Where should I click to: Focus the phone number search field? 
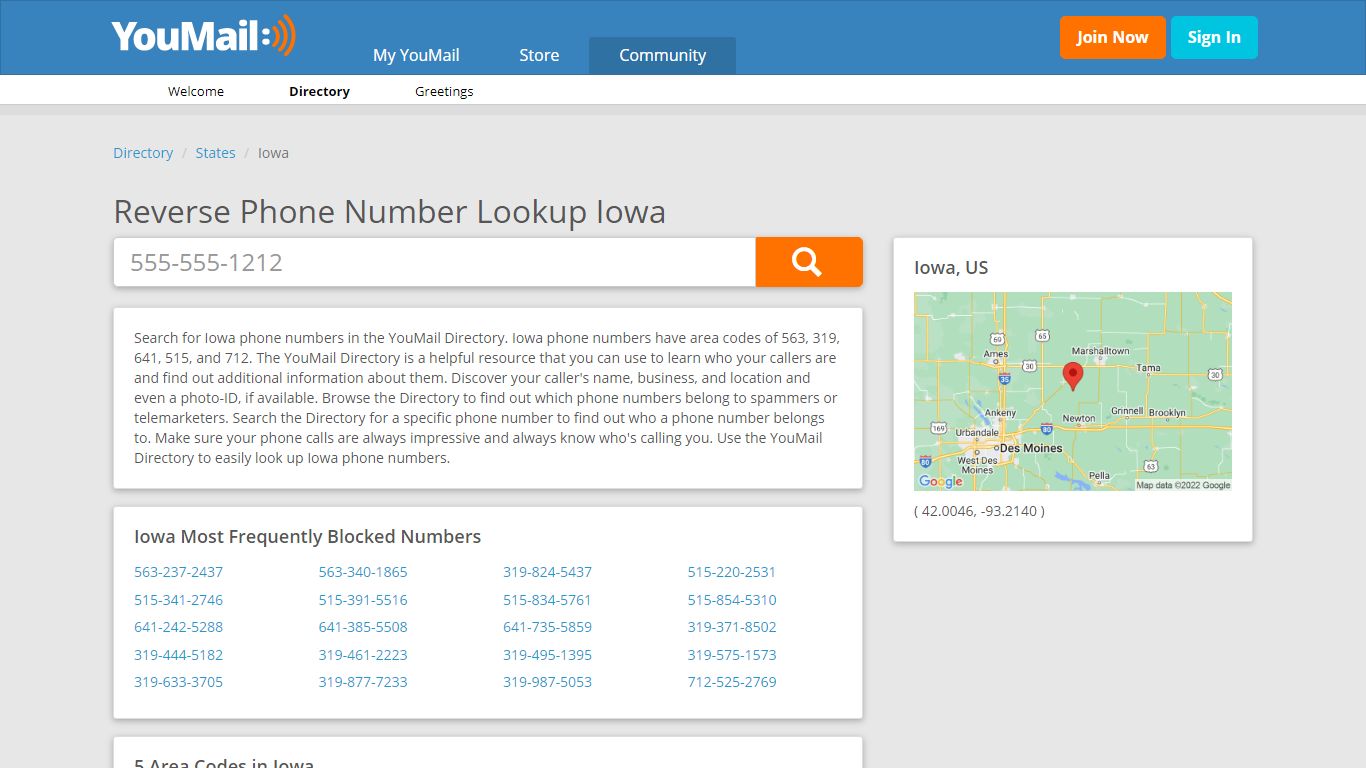(434, 262)
